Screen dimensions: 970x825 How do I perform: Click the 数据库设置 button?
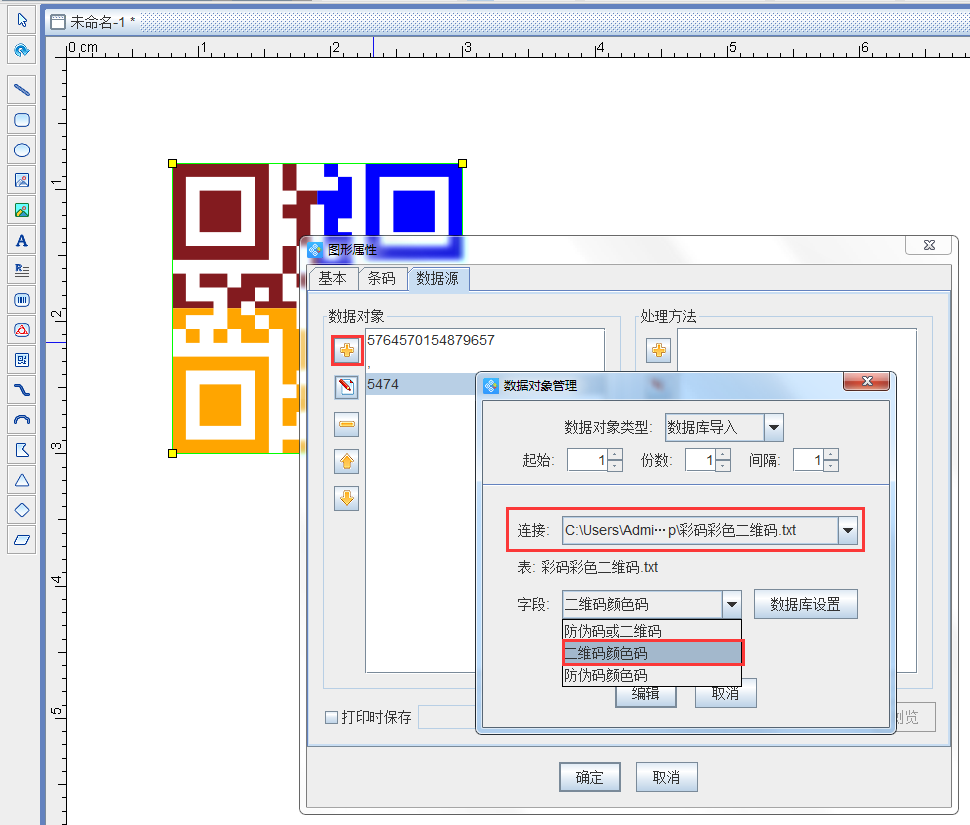point(805,604)
